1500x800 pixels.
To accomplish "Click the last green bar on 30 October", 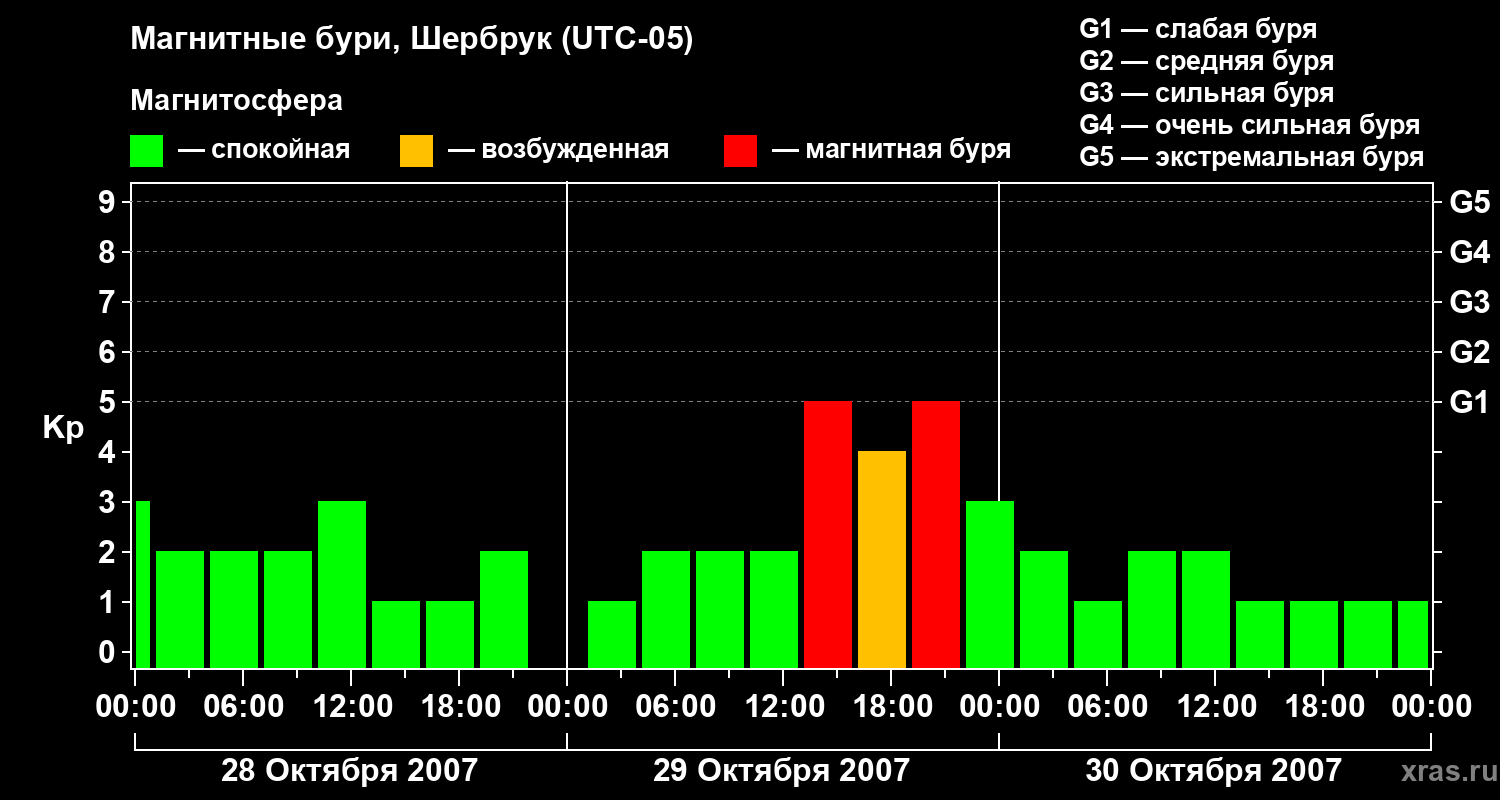I will pyautogui.click(x=1413, y=635).
